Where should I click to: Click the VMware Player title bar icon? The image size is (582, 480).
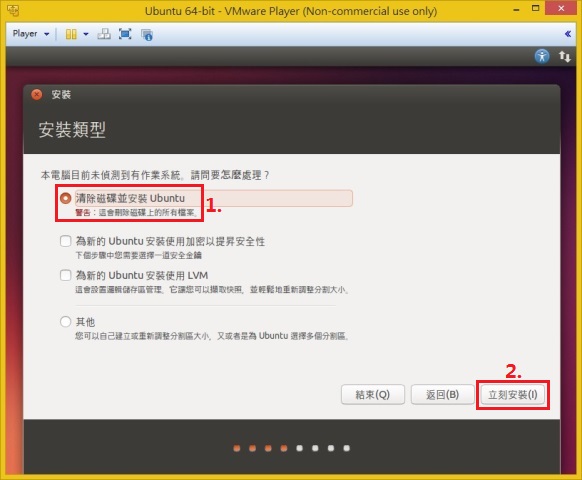click(13, 10)
